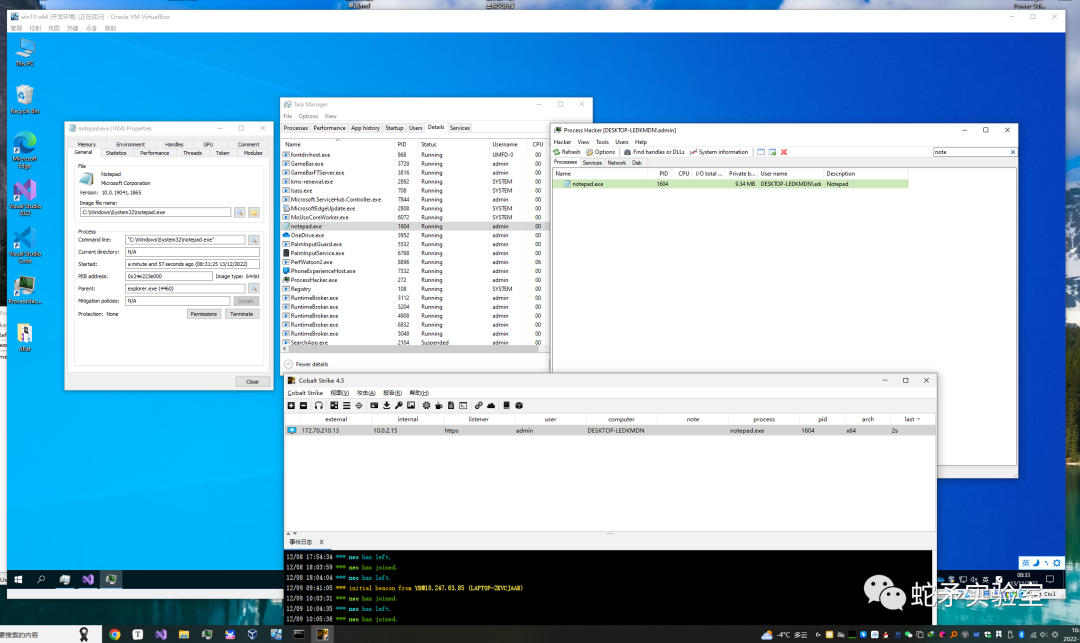Click the cube about icon in Cobalt Strike
This screenshot has height=643, width=1080.
tap(519, 405)
